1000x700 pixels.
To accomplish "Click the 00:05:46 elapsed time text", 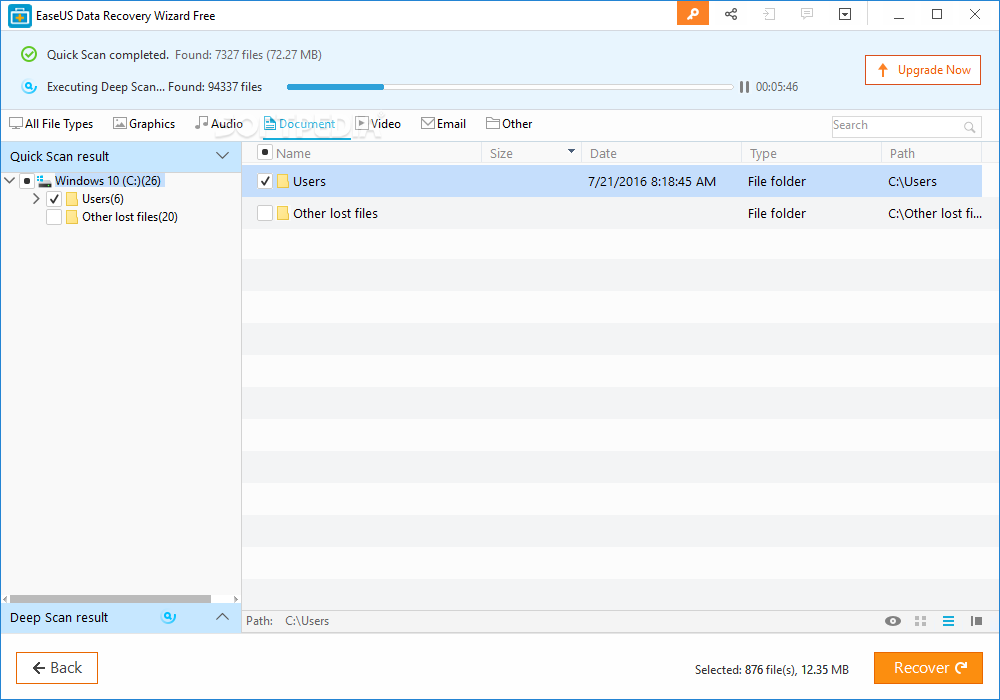I will point(777,87).
